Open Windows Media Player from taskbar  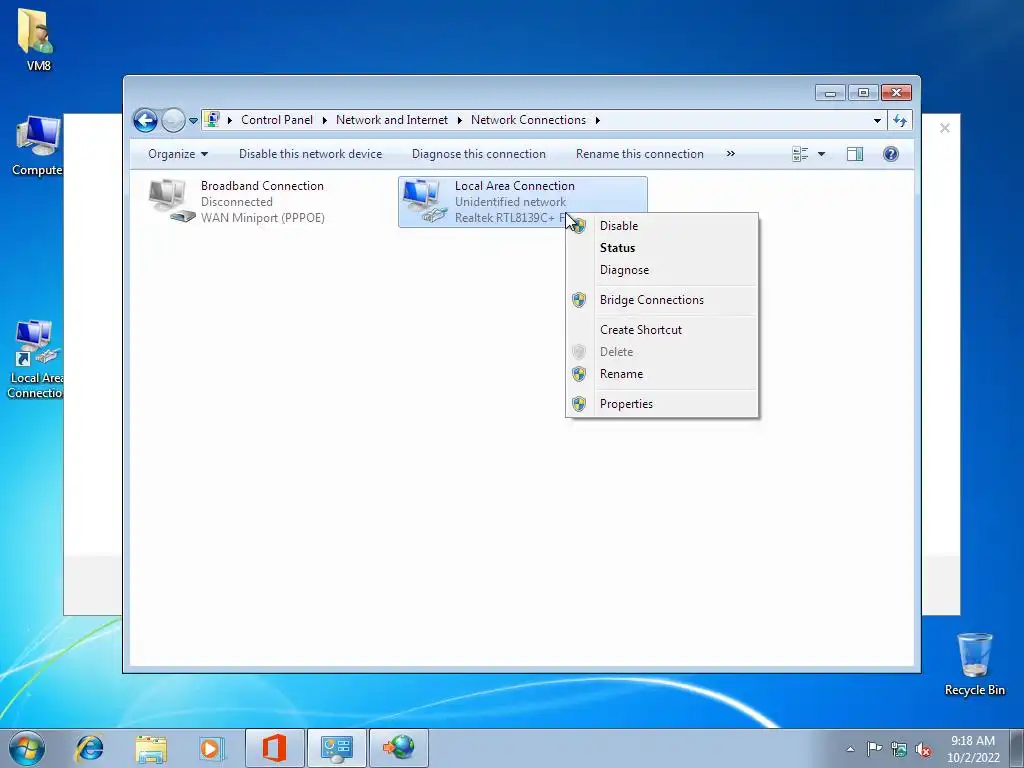pyautogui.click(x=212, y=748)
